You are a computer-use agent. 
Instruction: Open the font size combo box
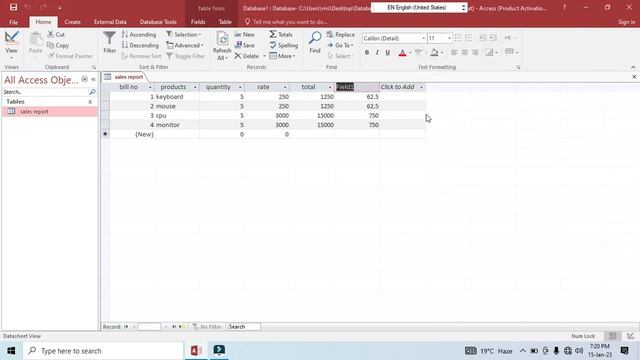[440, 38]
